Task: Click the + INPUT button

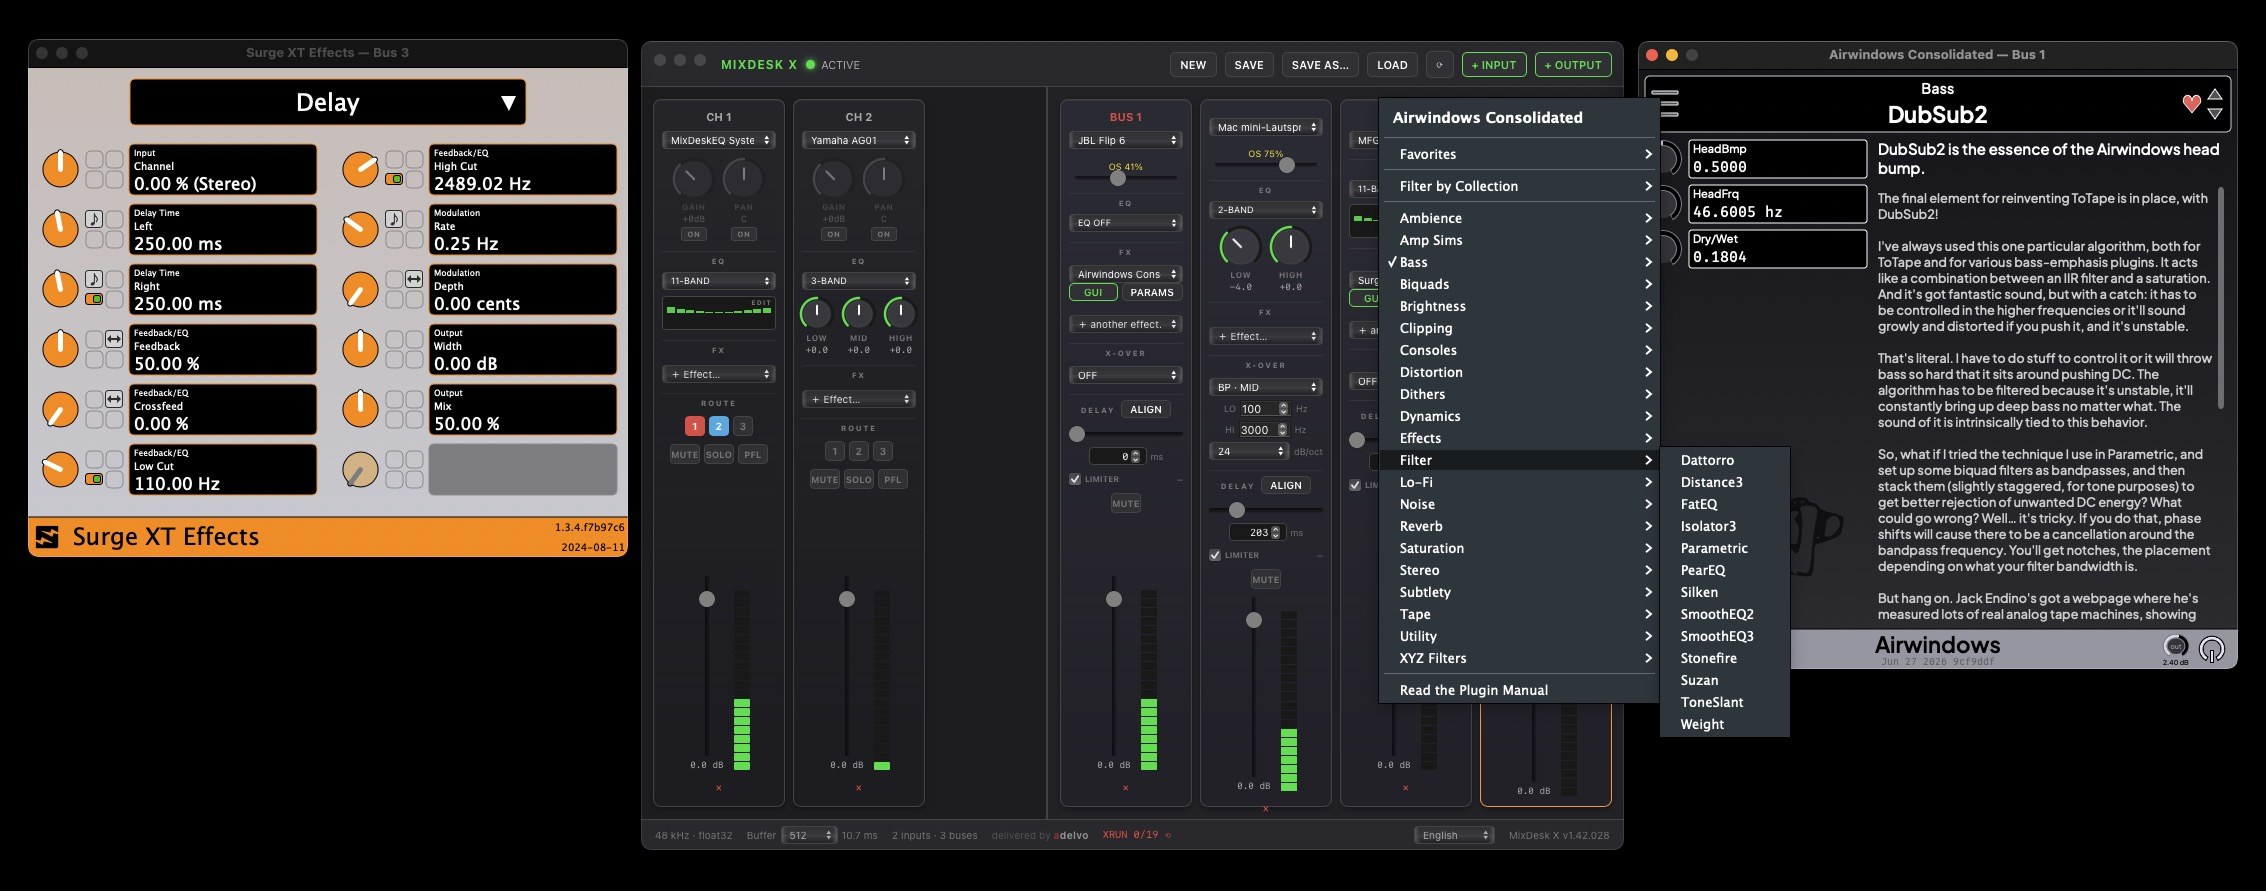Action: pos(1494,65)
